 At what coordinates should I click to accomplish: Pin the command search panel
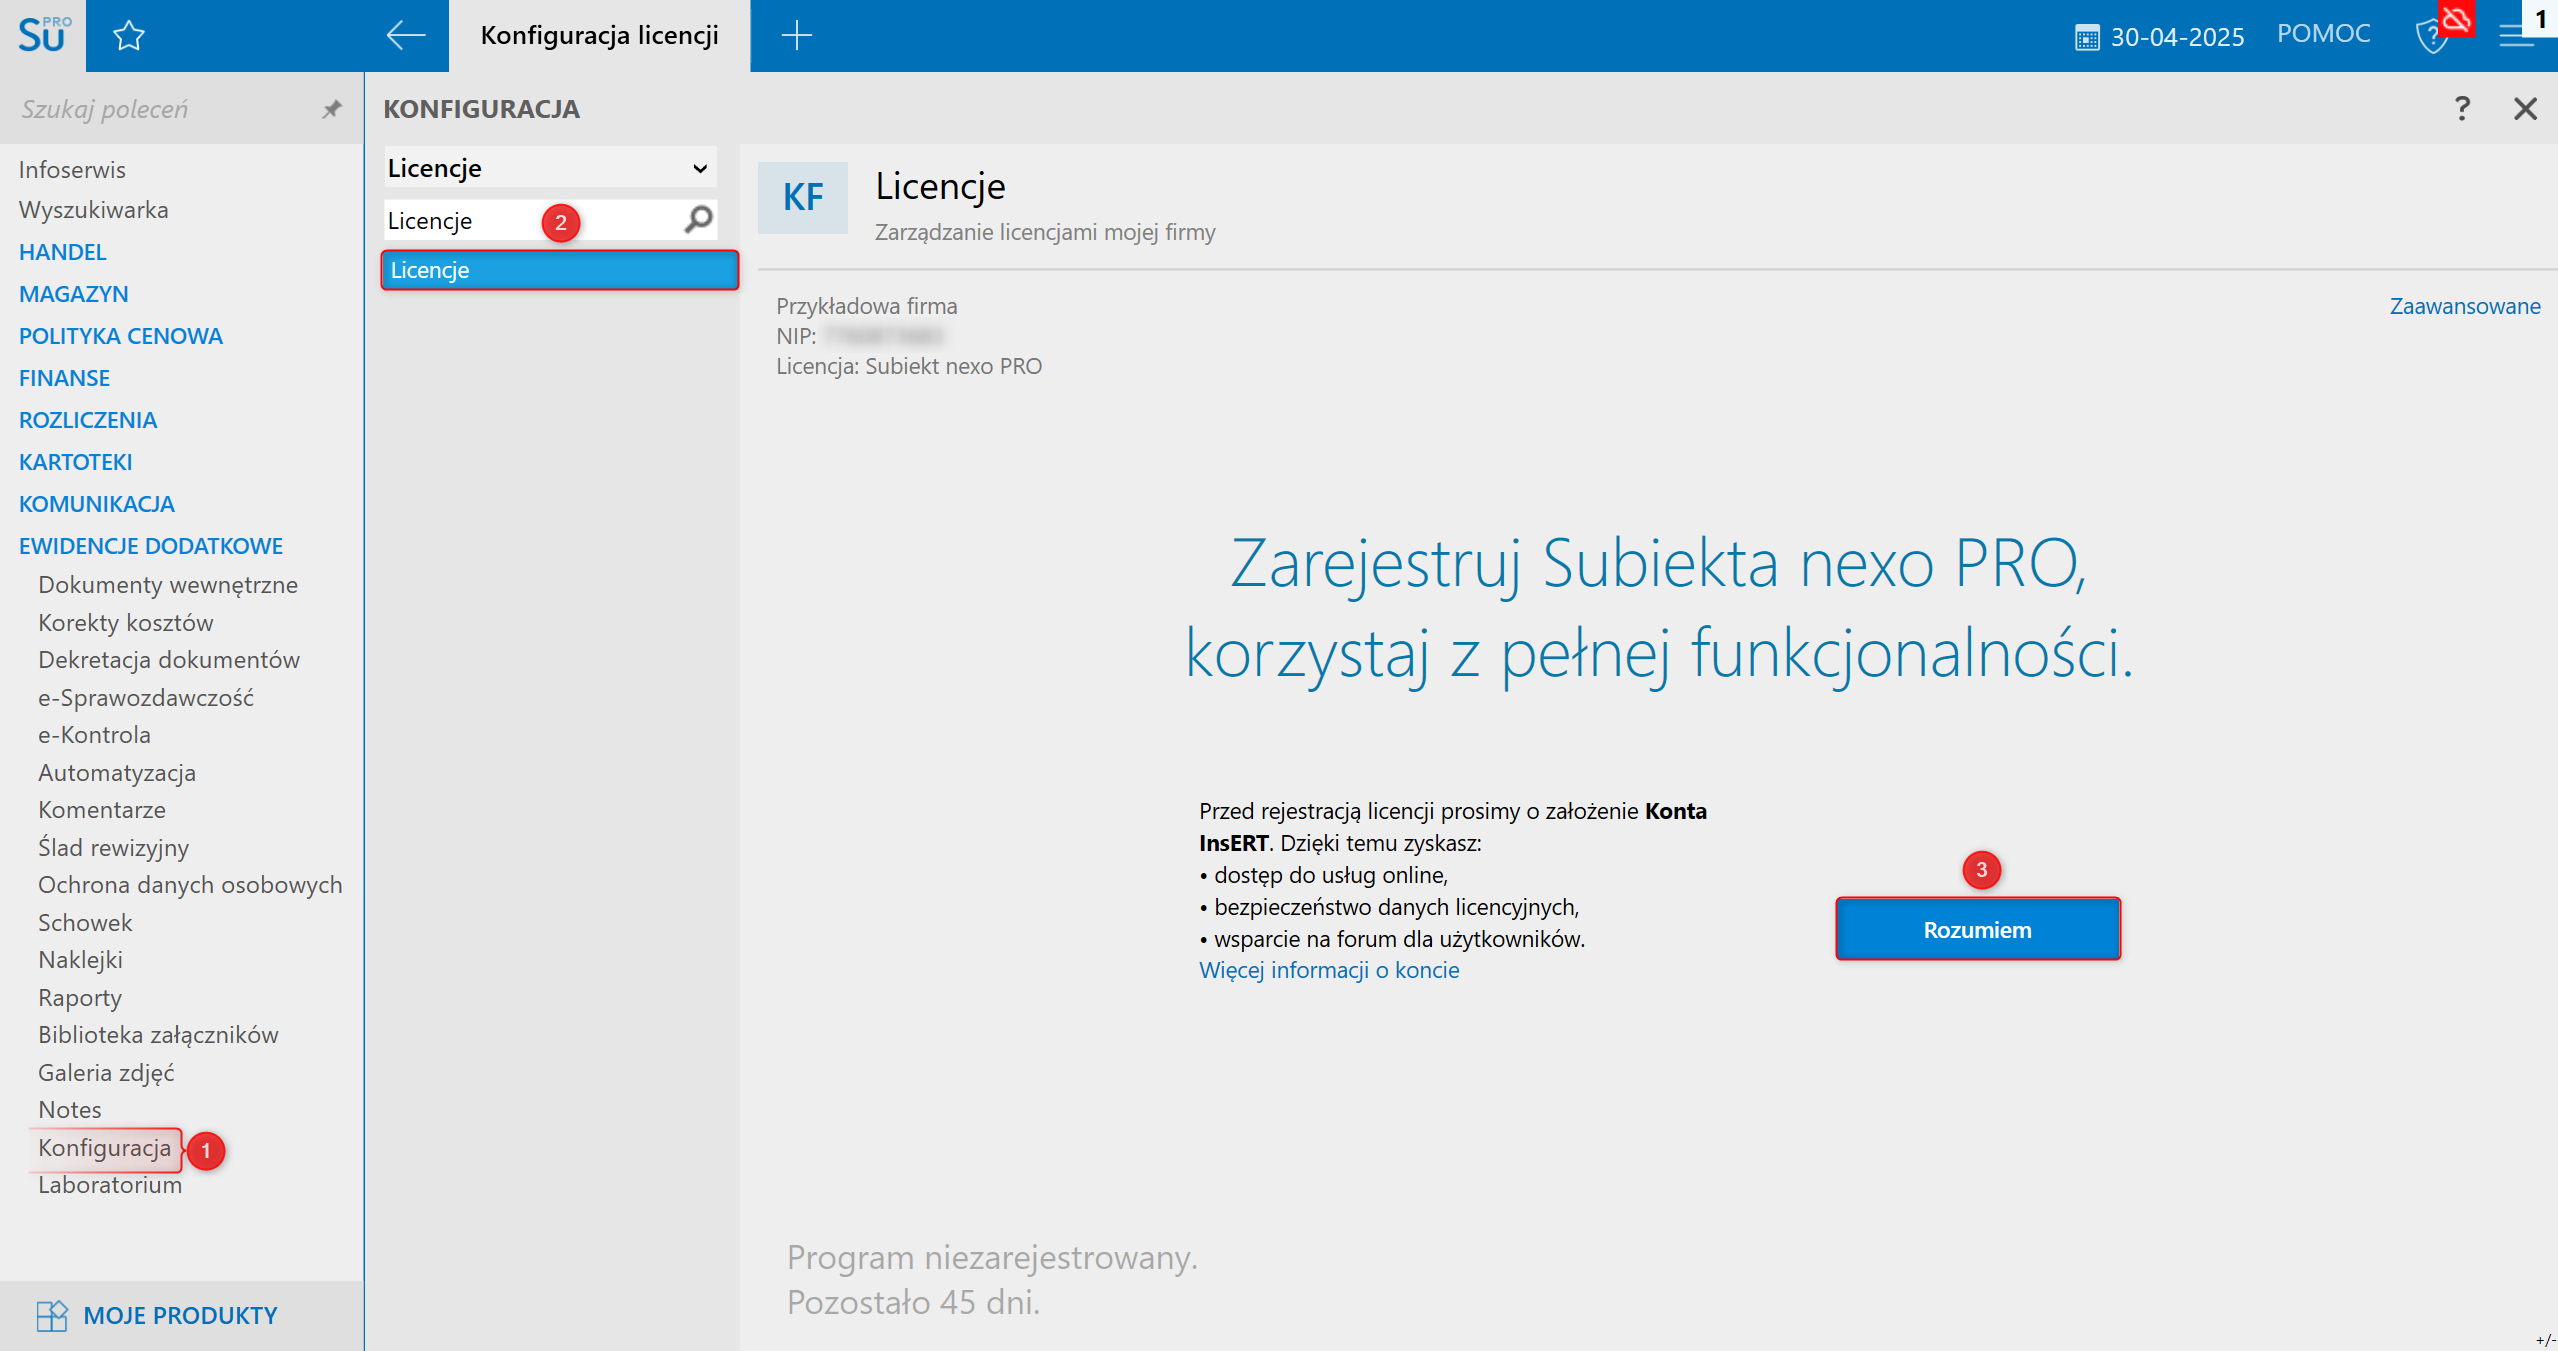tap(331, 109)
